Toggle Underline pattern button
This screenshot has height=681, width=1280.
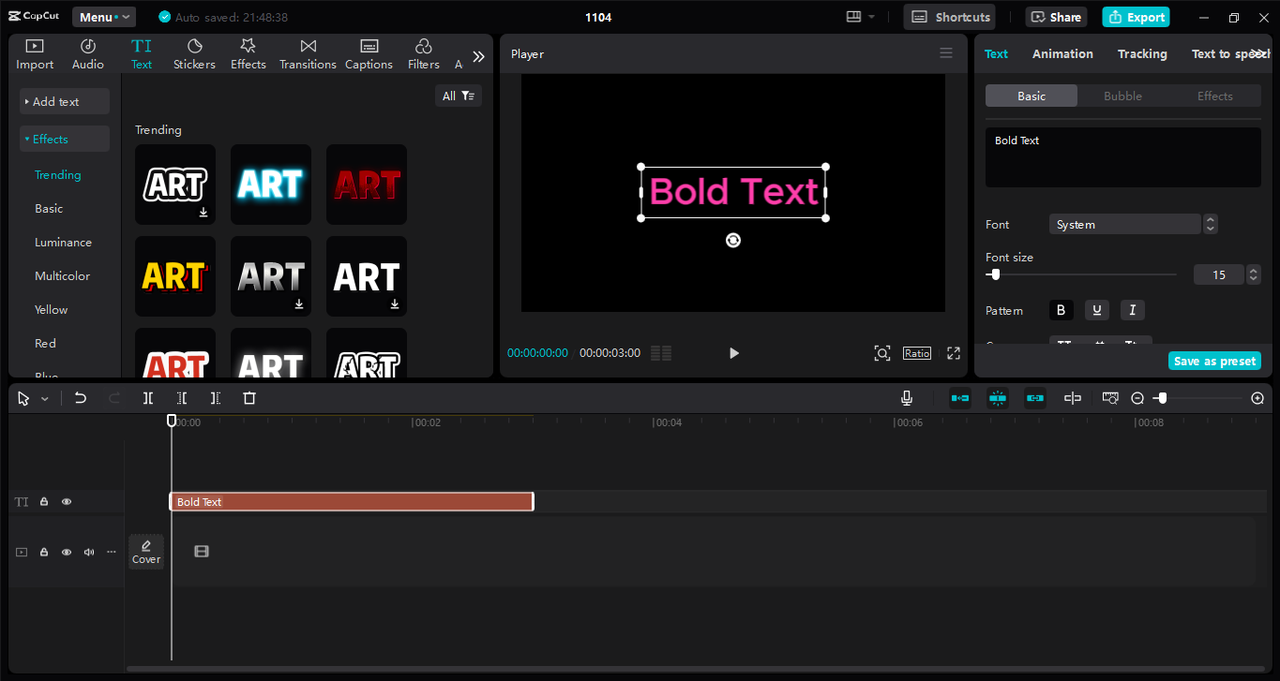[1097, 310]
